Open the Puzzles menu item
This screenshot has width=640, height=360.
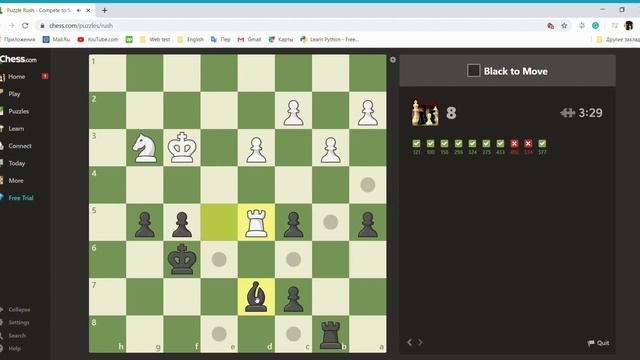pyautogui.click(x=18, y=111)
